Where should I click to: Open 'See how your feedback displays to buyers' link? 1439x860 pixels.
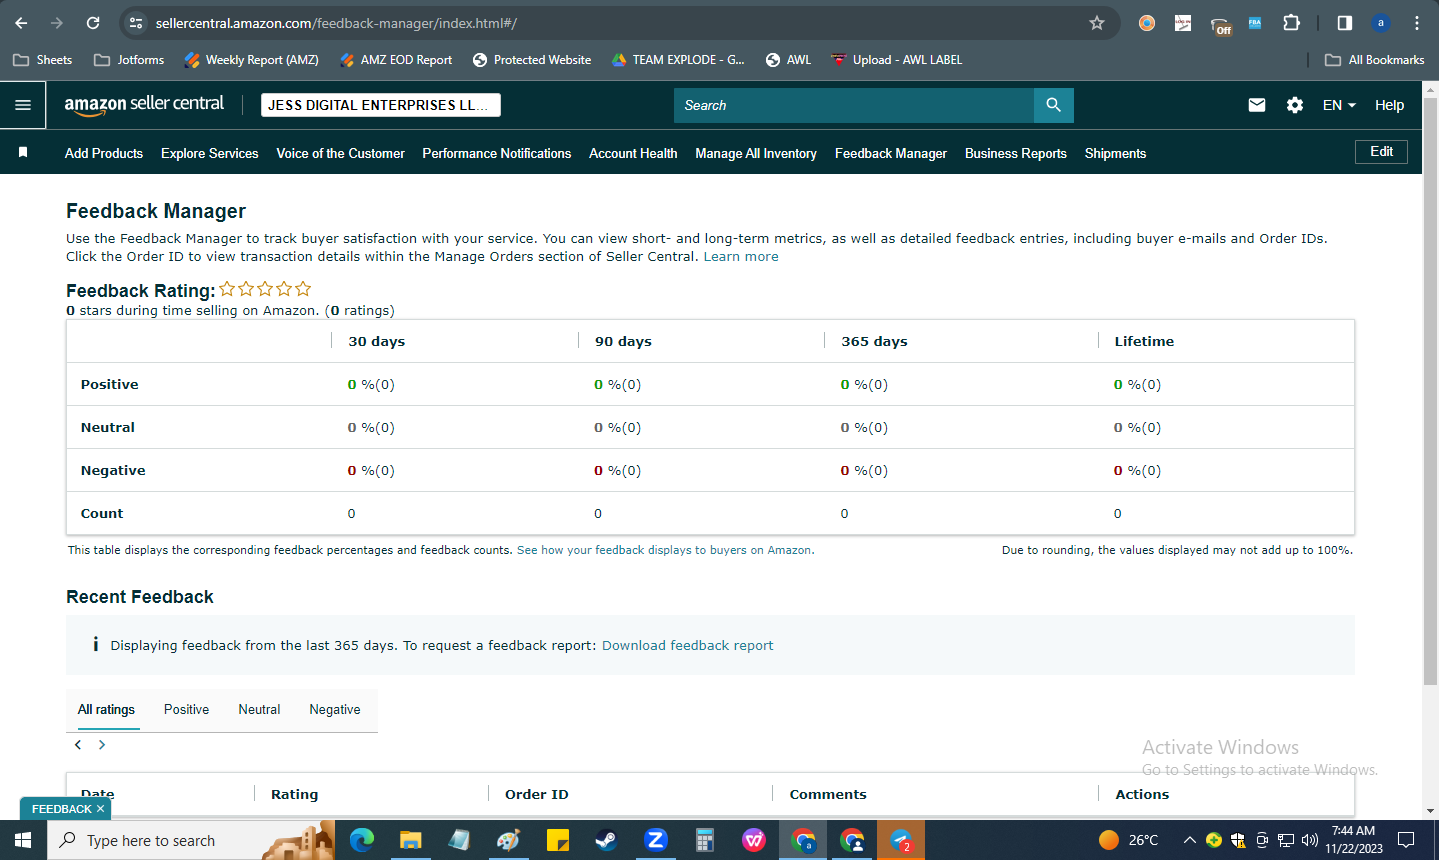(664, 550)
